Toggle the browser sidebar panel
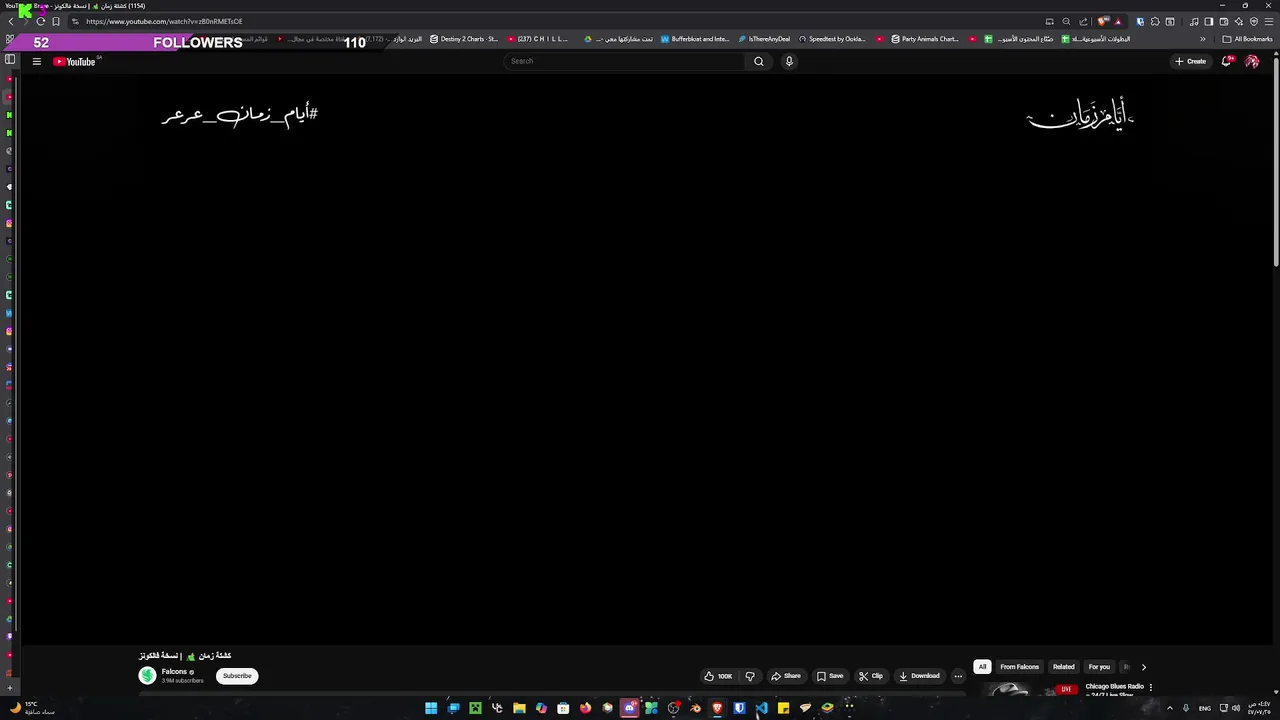The width and height of the screenshot is (1280, 720). [x=1208, y=21]
